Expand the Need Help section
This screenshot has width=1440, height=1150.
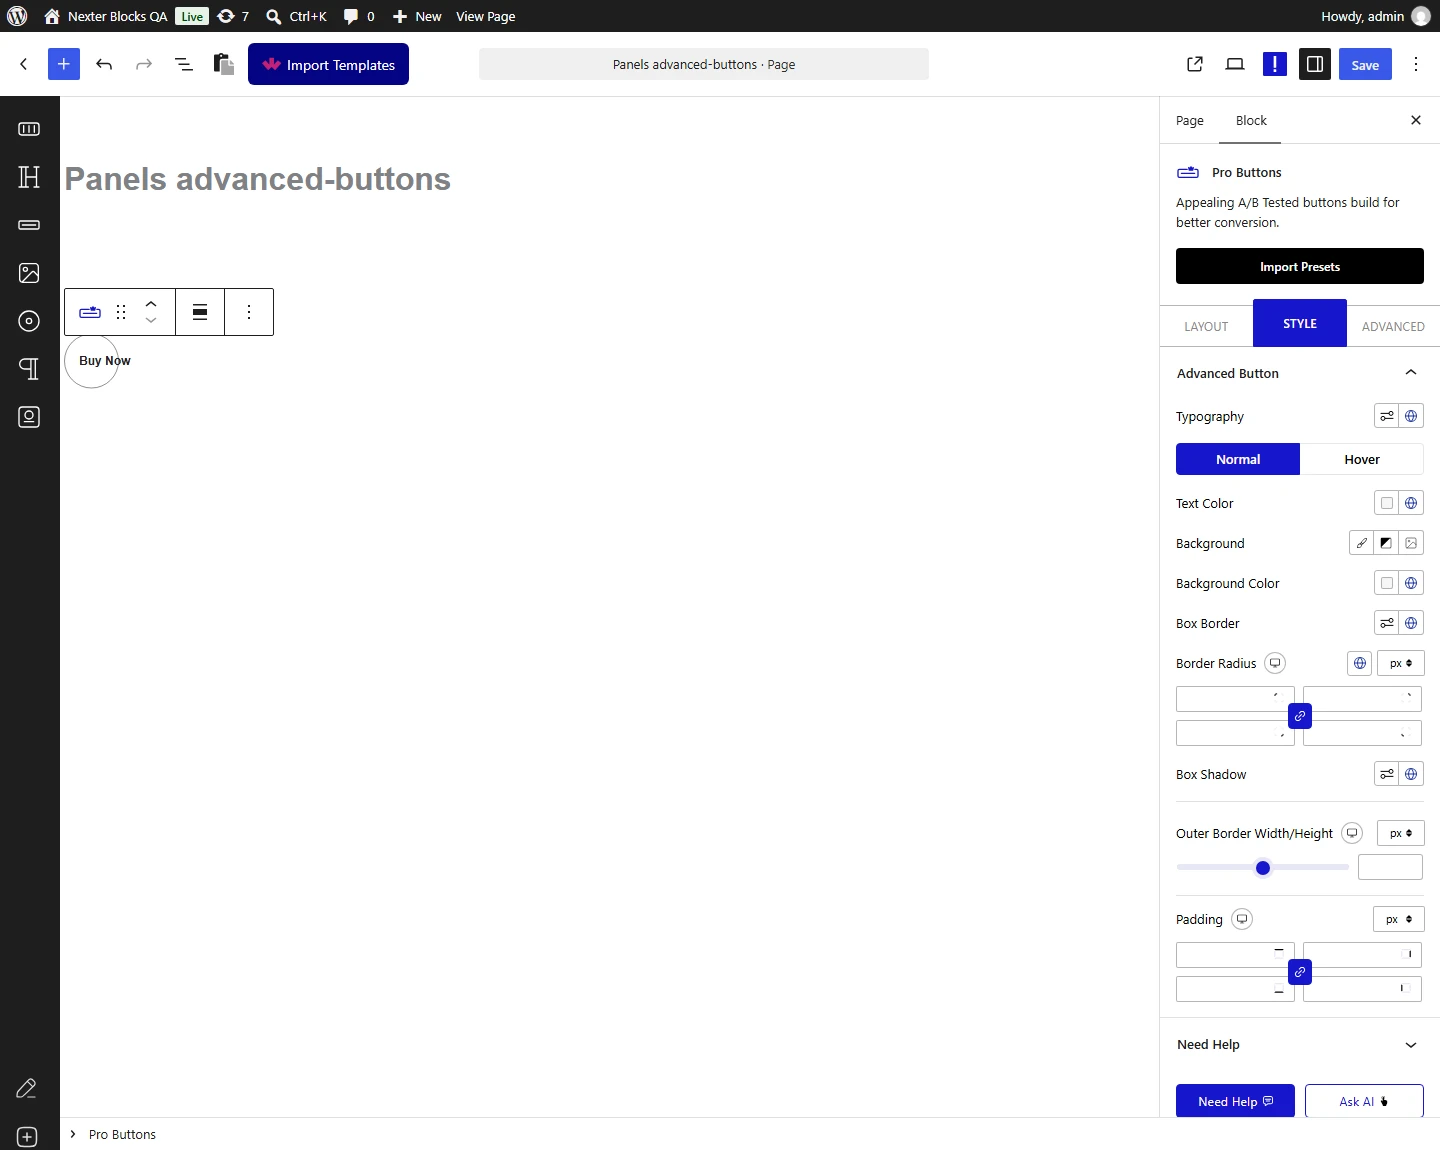coord(1411,1045)
